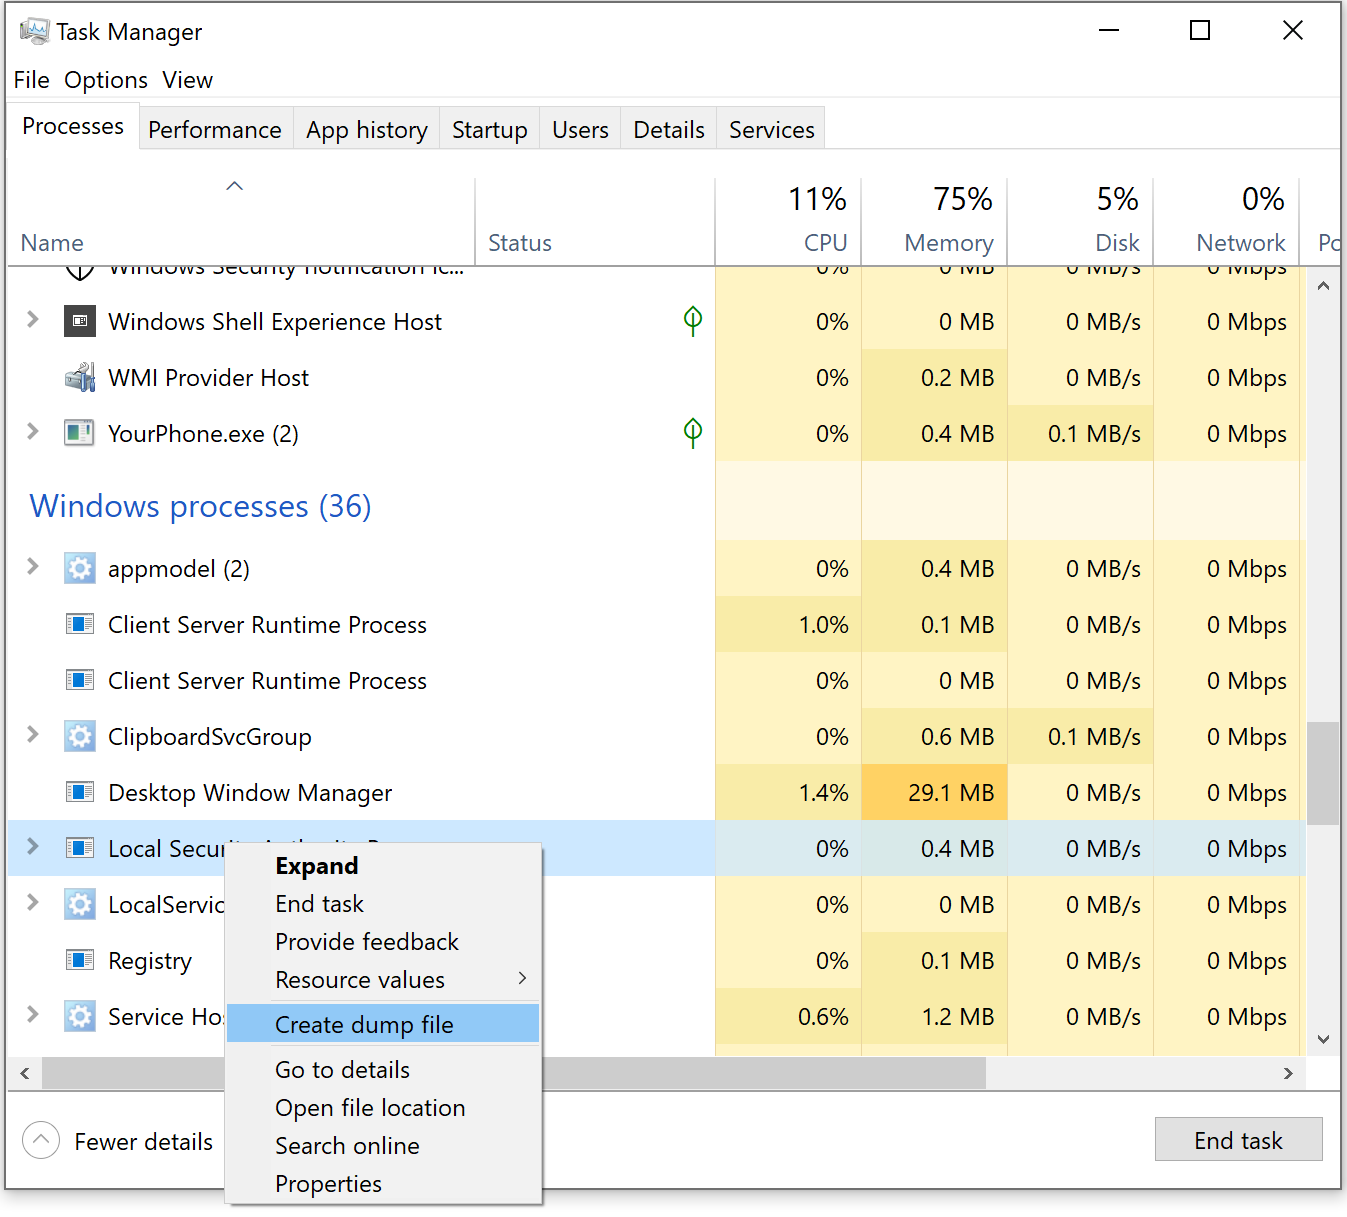Choose Create dump file from context menu
Image resolution: width=1347 pixels, height=1217 pixels.
[364, 1024]
